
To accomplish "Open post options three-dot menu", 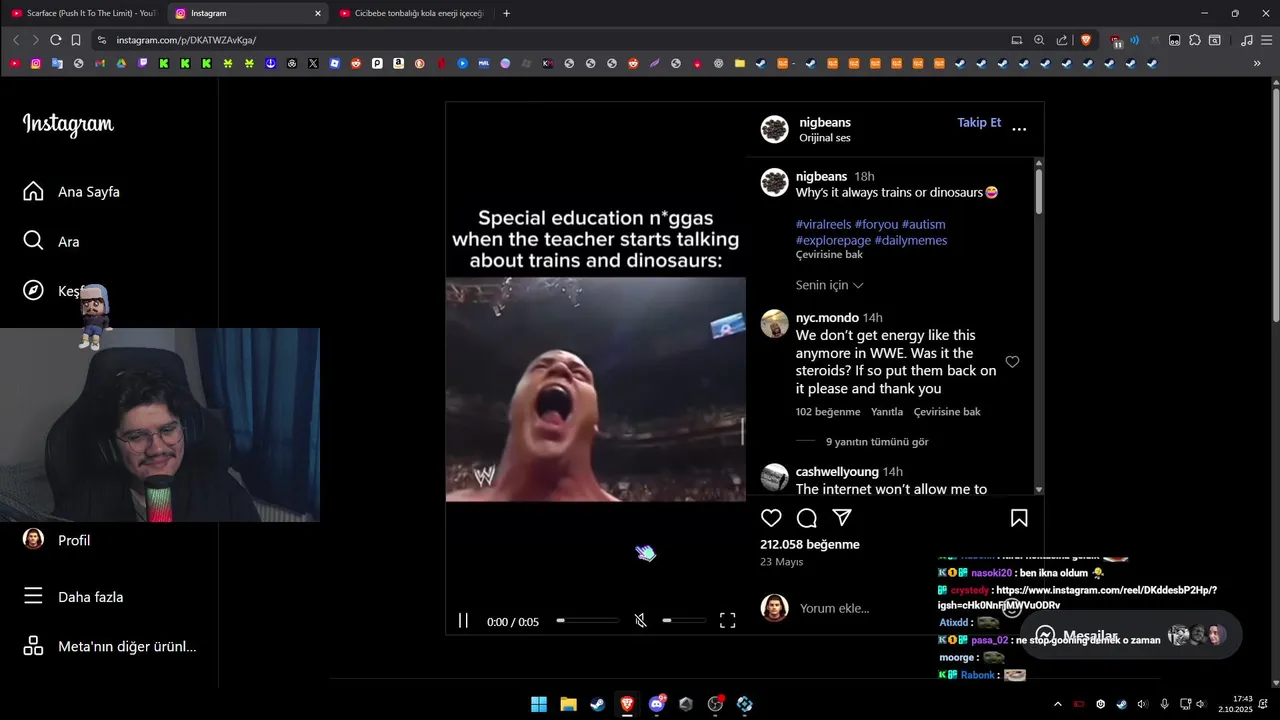I will tap(1019, 129).
